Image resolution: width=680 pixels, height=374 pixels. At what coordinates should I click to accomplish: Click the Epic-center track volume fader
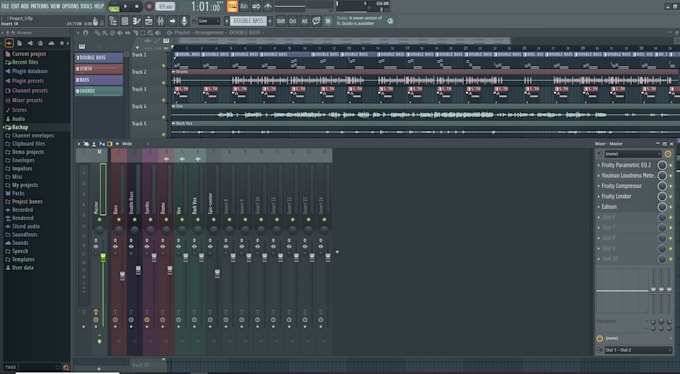click(217, 273)
